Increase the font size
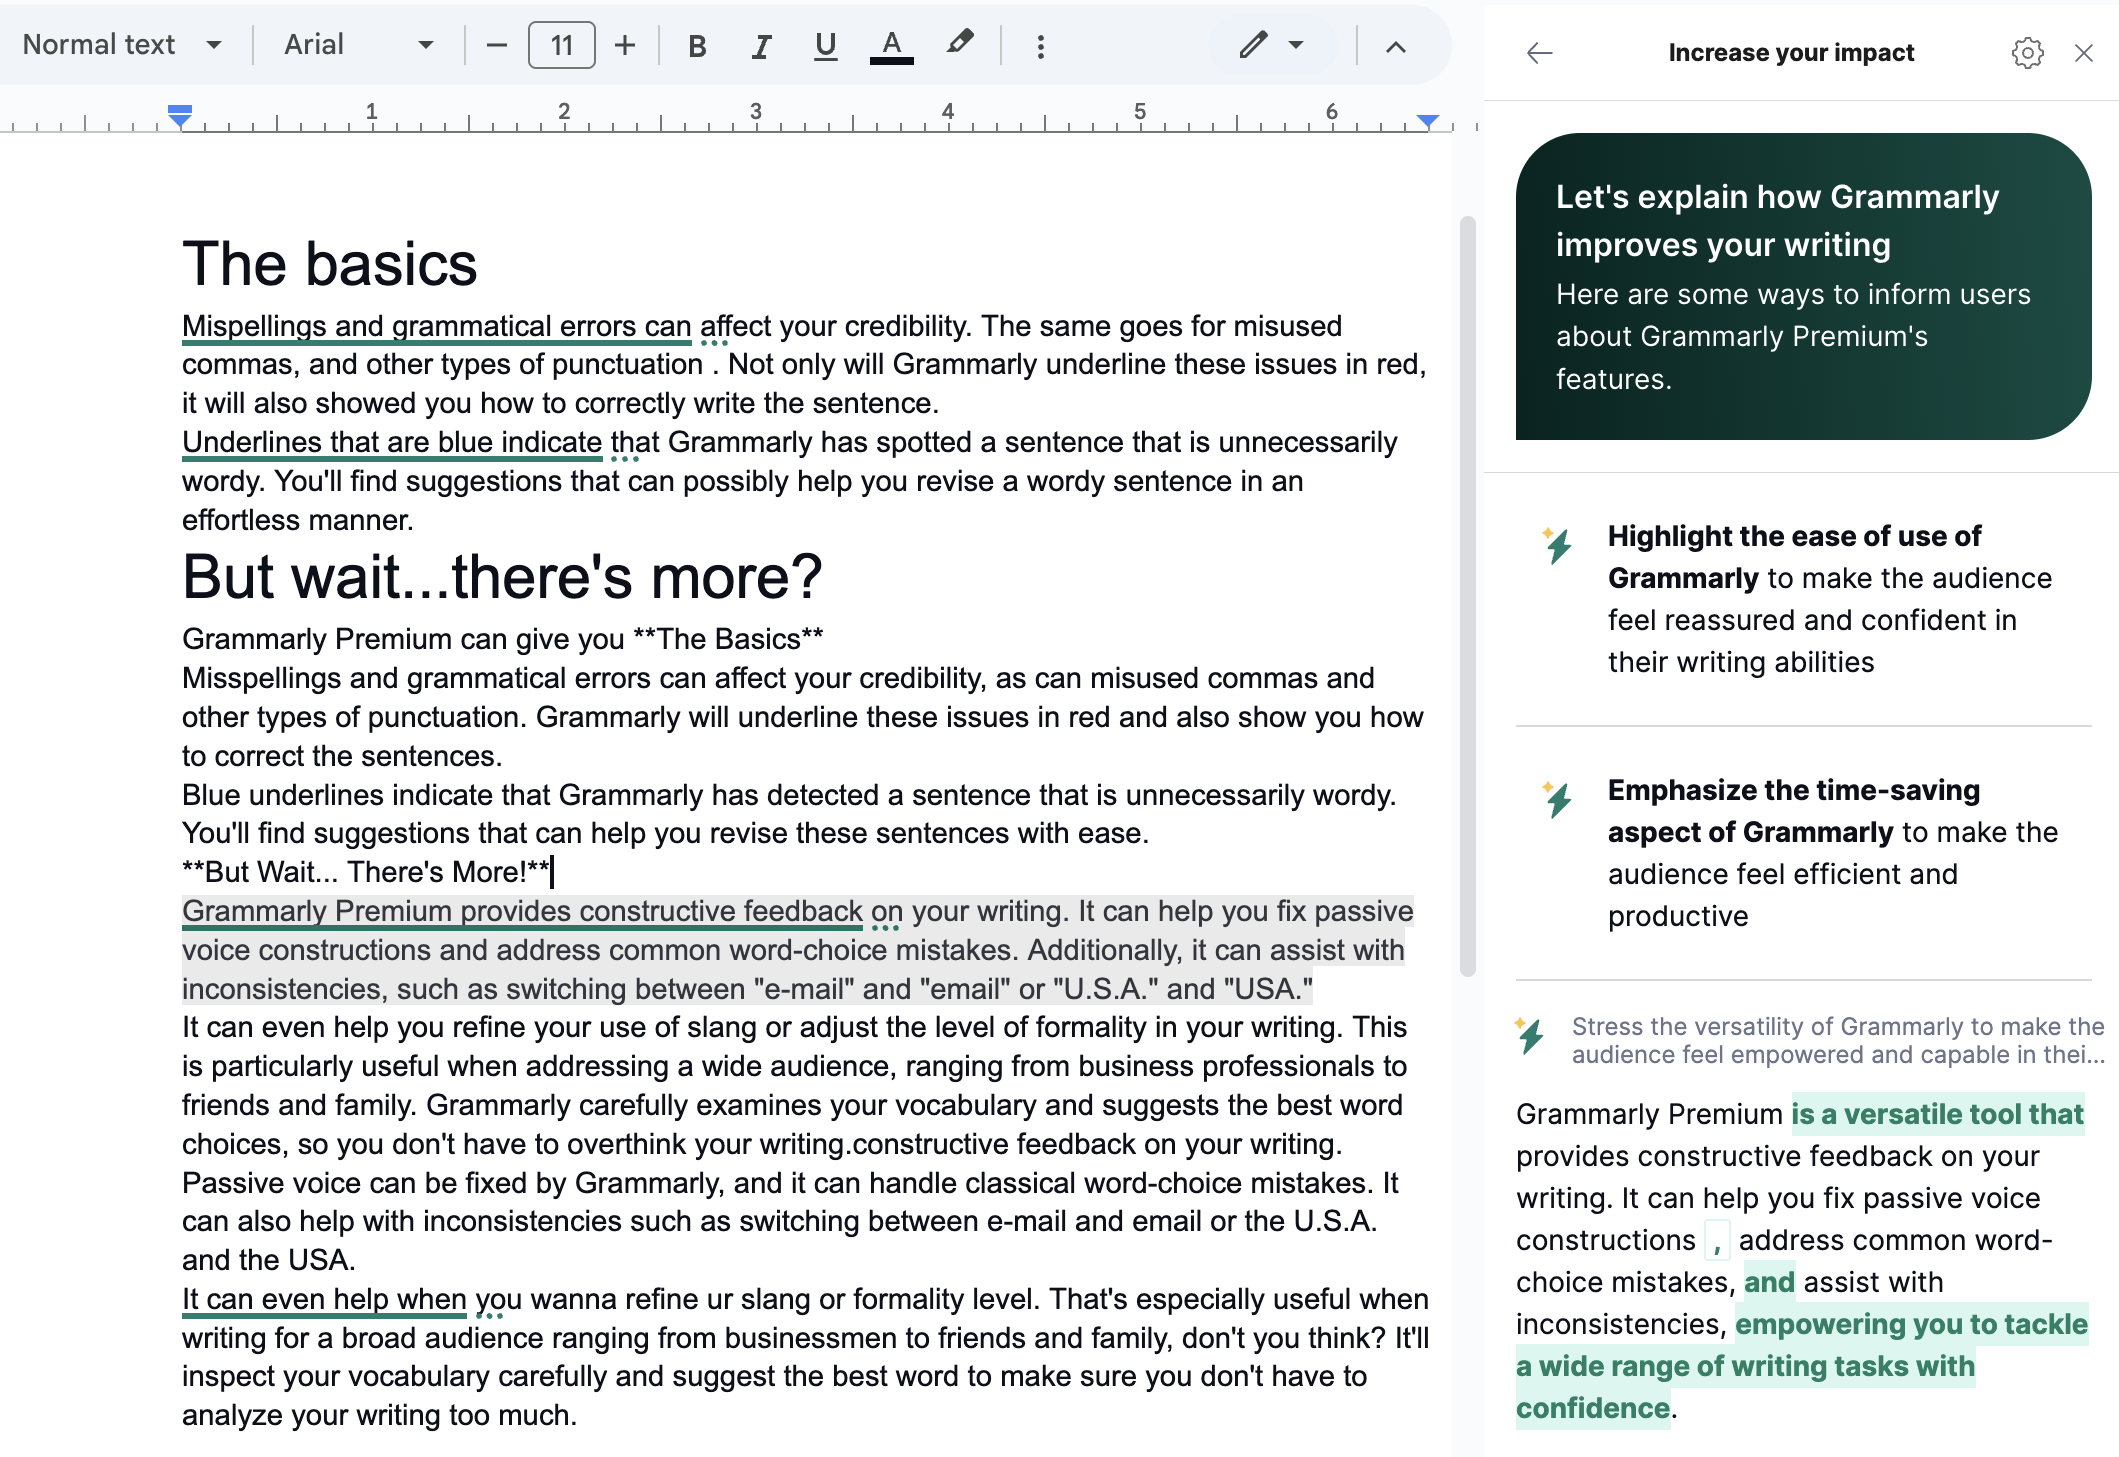The image size is (2119, 1457). 625,44
